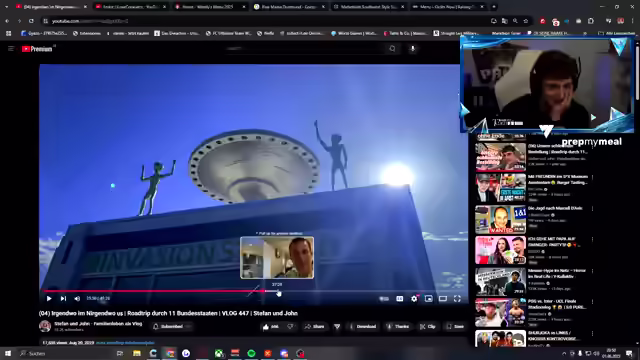The width and height of the screenshot is (640, 360).
Task: Click the Save button under the video
Action: [455, 327]
